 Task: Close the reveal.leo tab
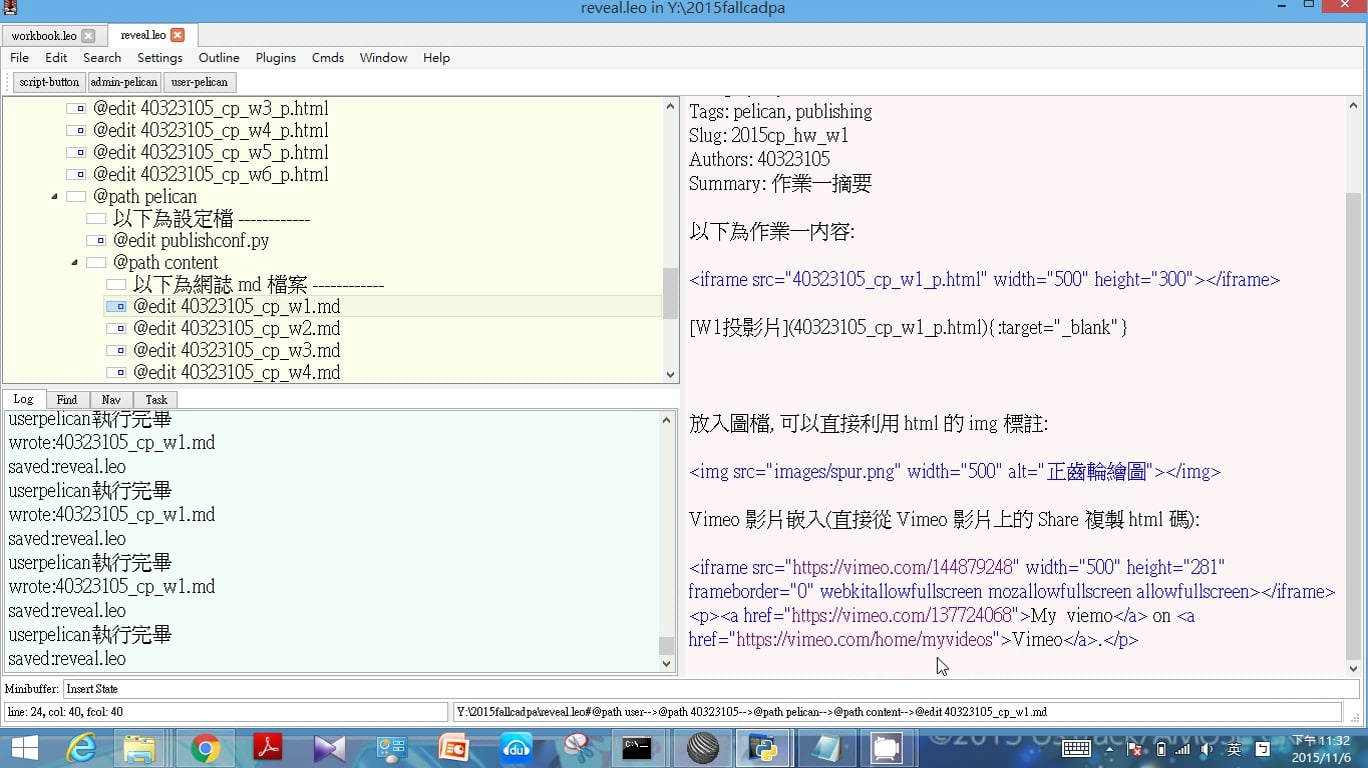pyautogui.click(x=178, y=35)
